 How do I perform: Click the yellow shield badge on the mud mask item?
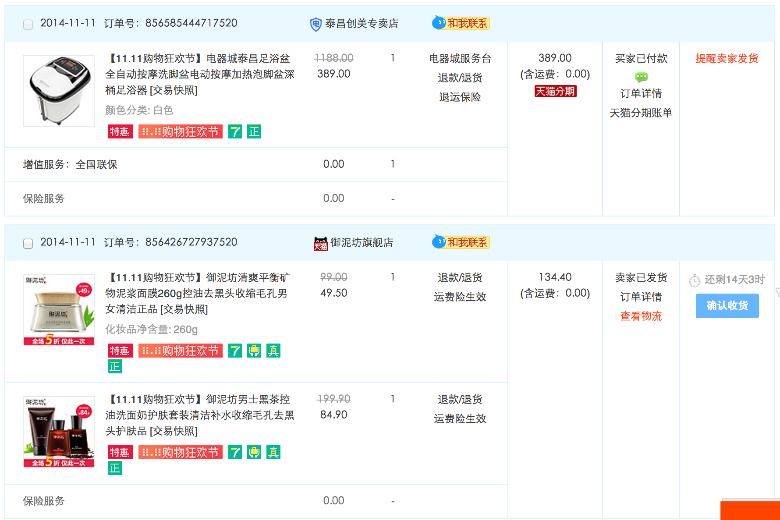[254, 351]
